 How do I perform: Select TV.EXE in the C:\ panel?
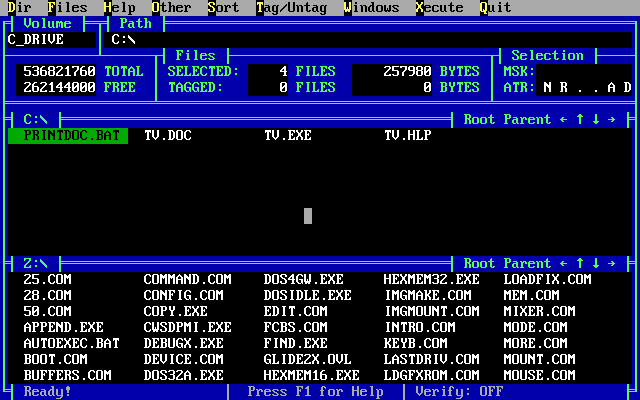287,135
